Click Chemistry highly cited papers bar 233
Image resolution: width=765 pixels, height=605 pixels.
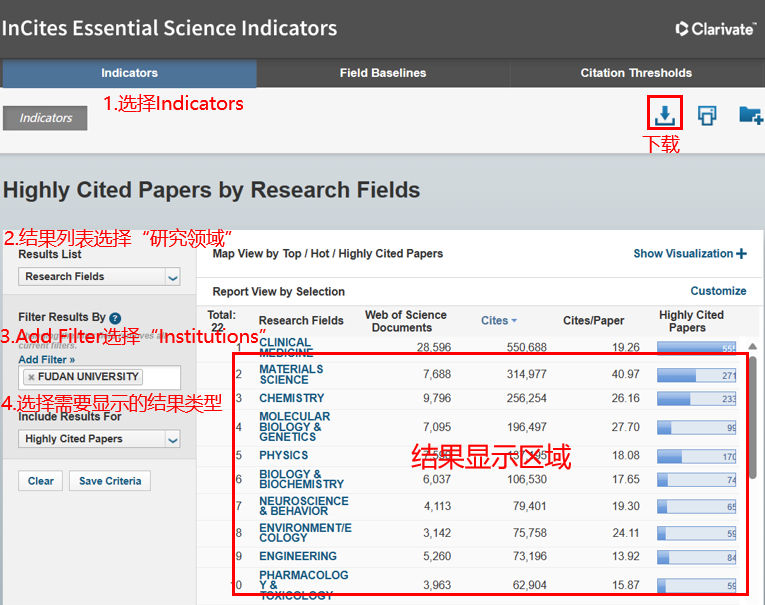click(696, 399)
